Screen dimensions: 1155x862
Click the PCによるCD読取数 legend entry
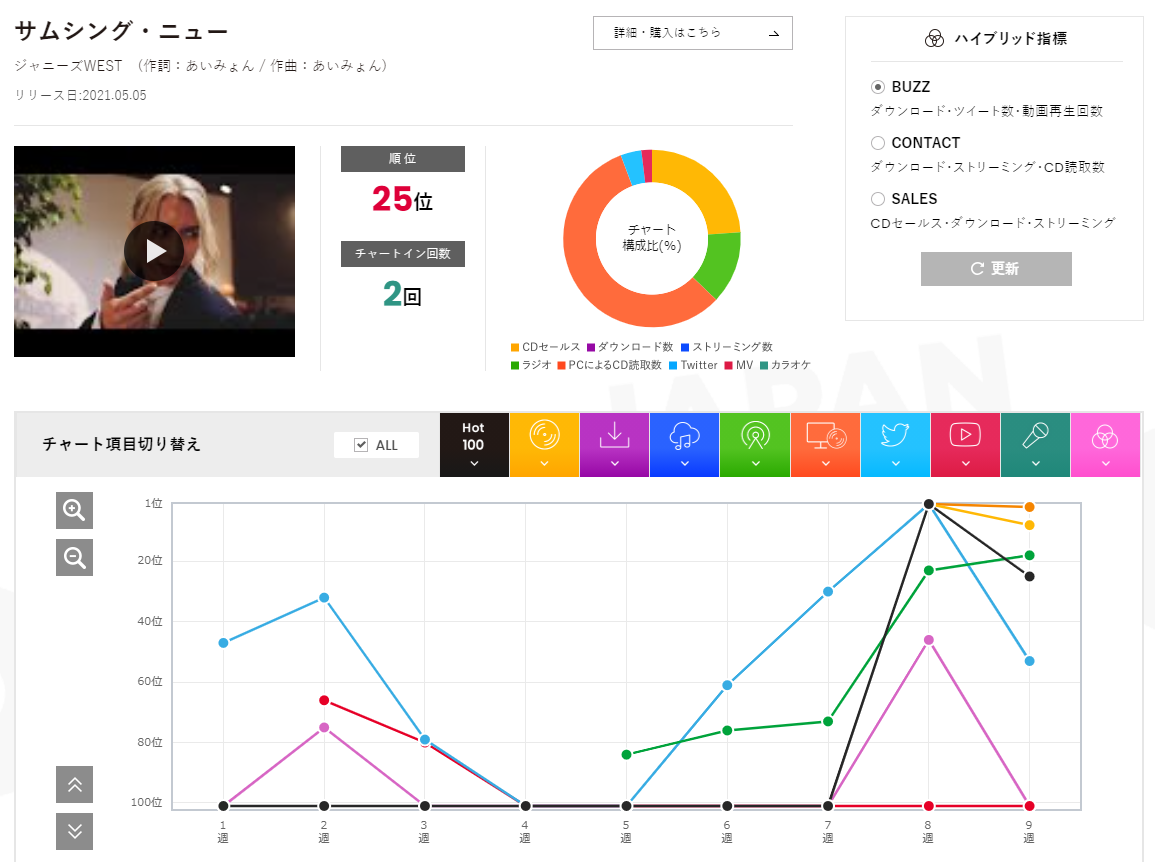(x=610, y=365)
